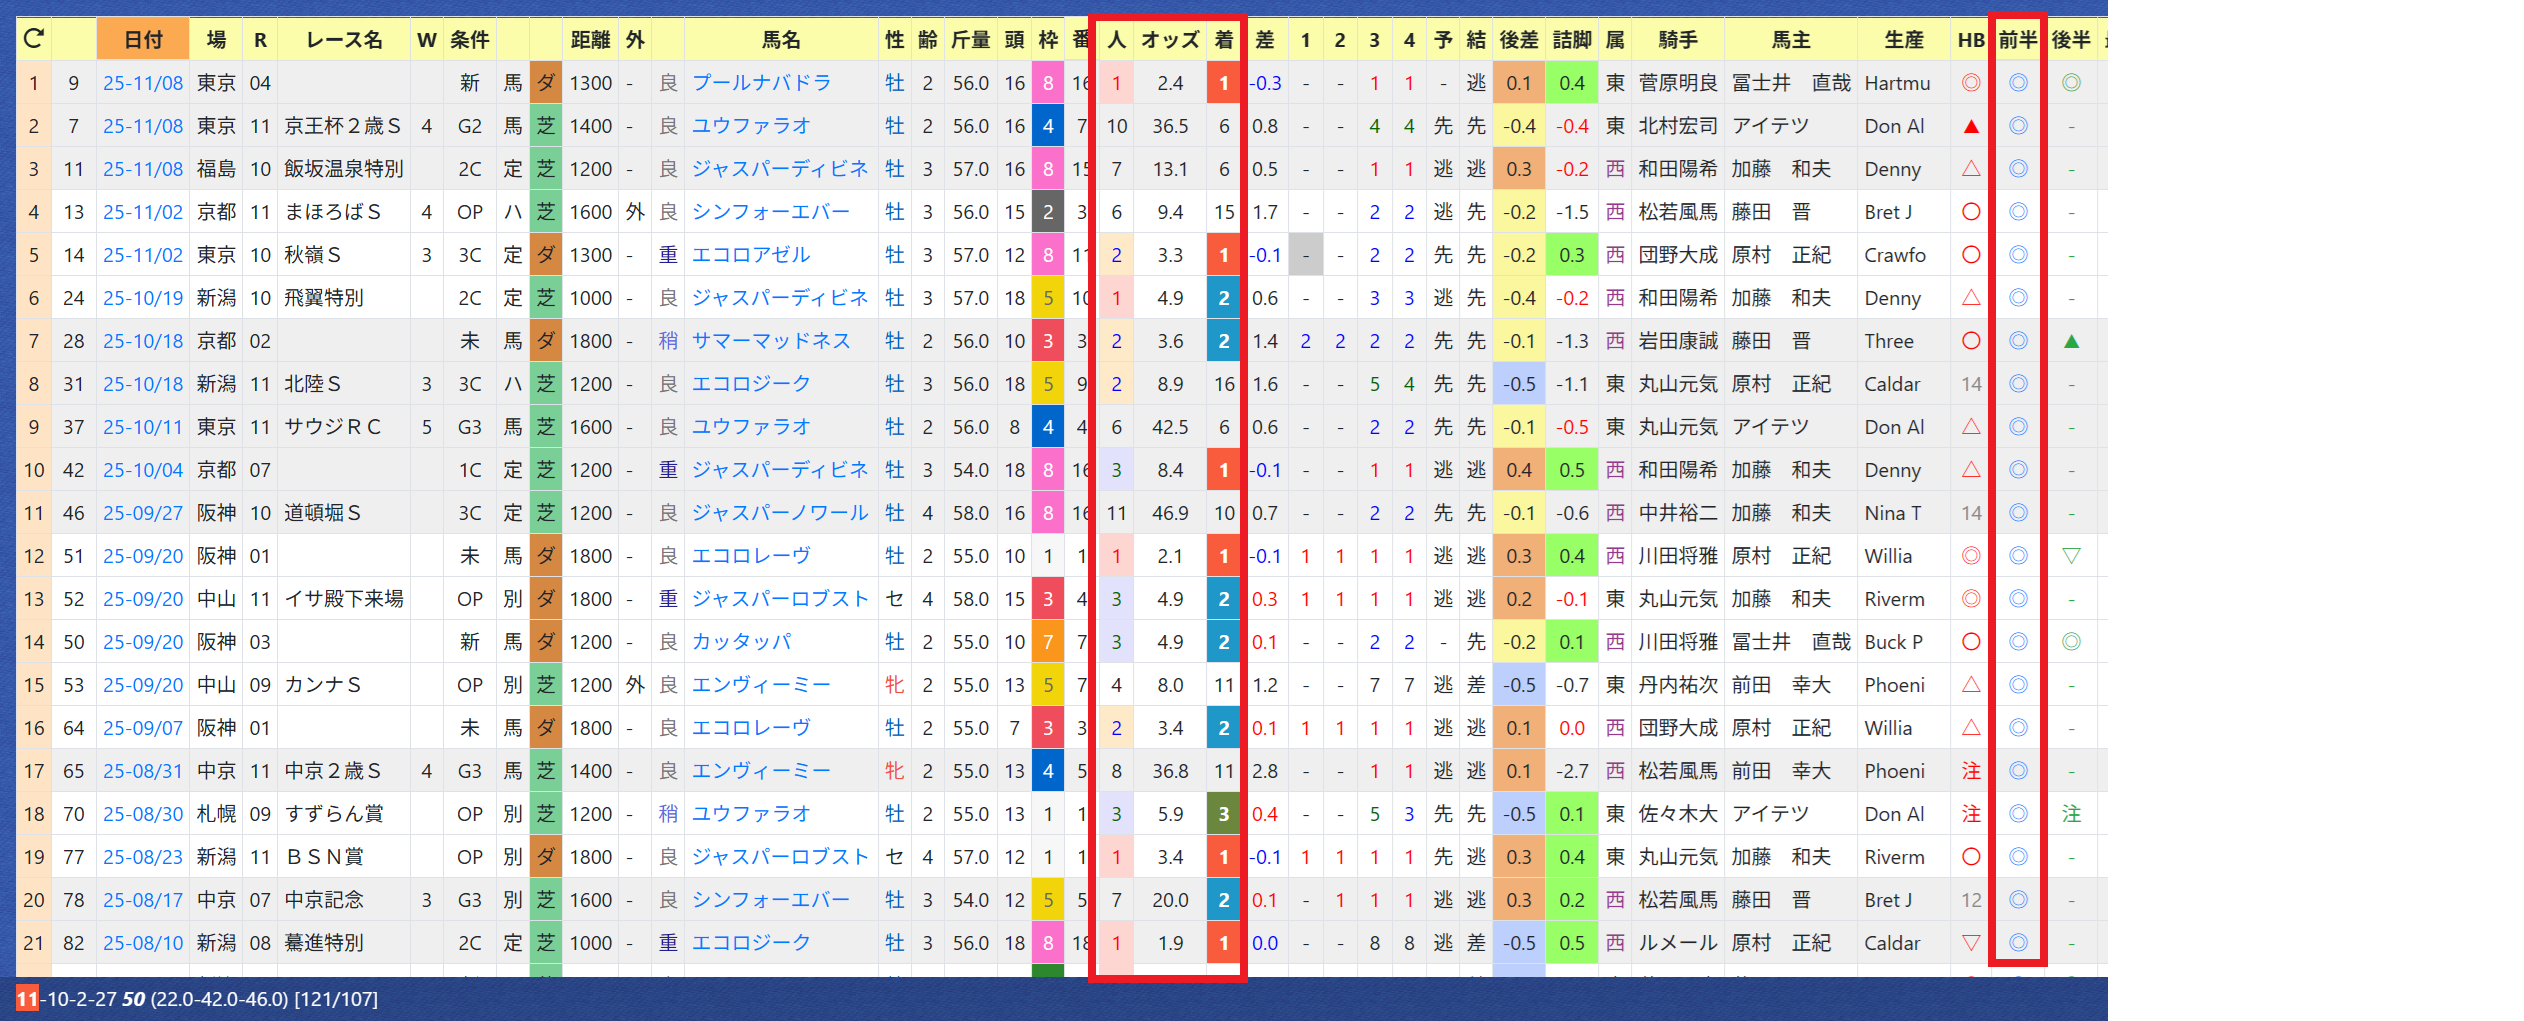This screenshot has height=1021, width=2524.
Task: Click the blue 前半 double-circle in the 北陸S row
Action: pyautogui.click(x=2018, y=384)
